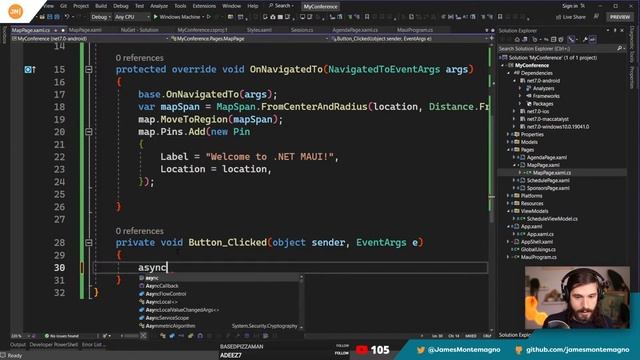Click the Live Share button
The image size is (640, 360).
pos(571,17)
